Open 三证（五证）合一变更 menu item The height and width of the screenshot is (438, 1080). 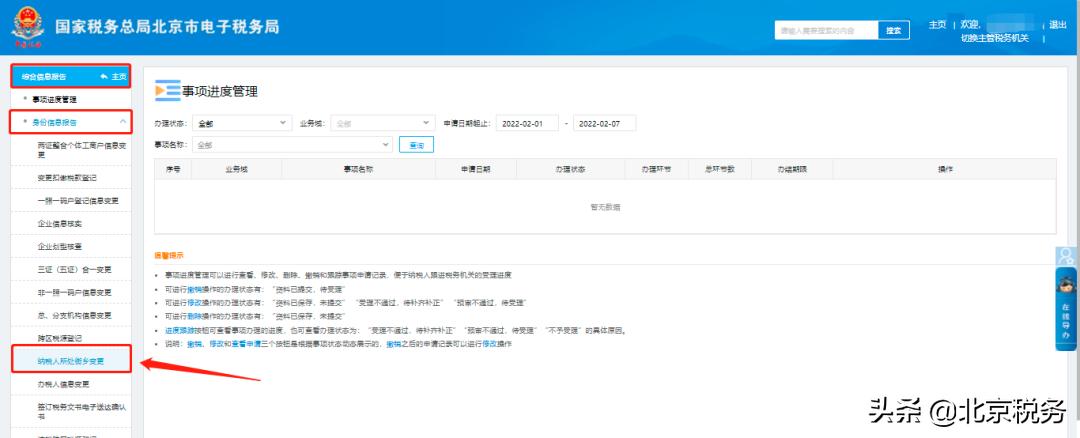pos(74,269)
